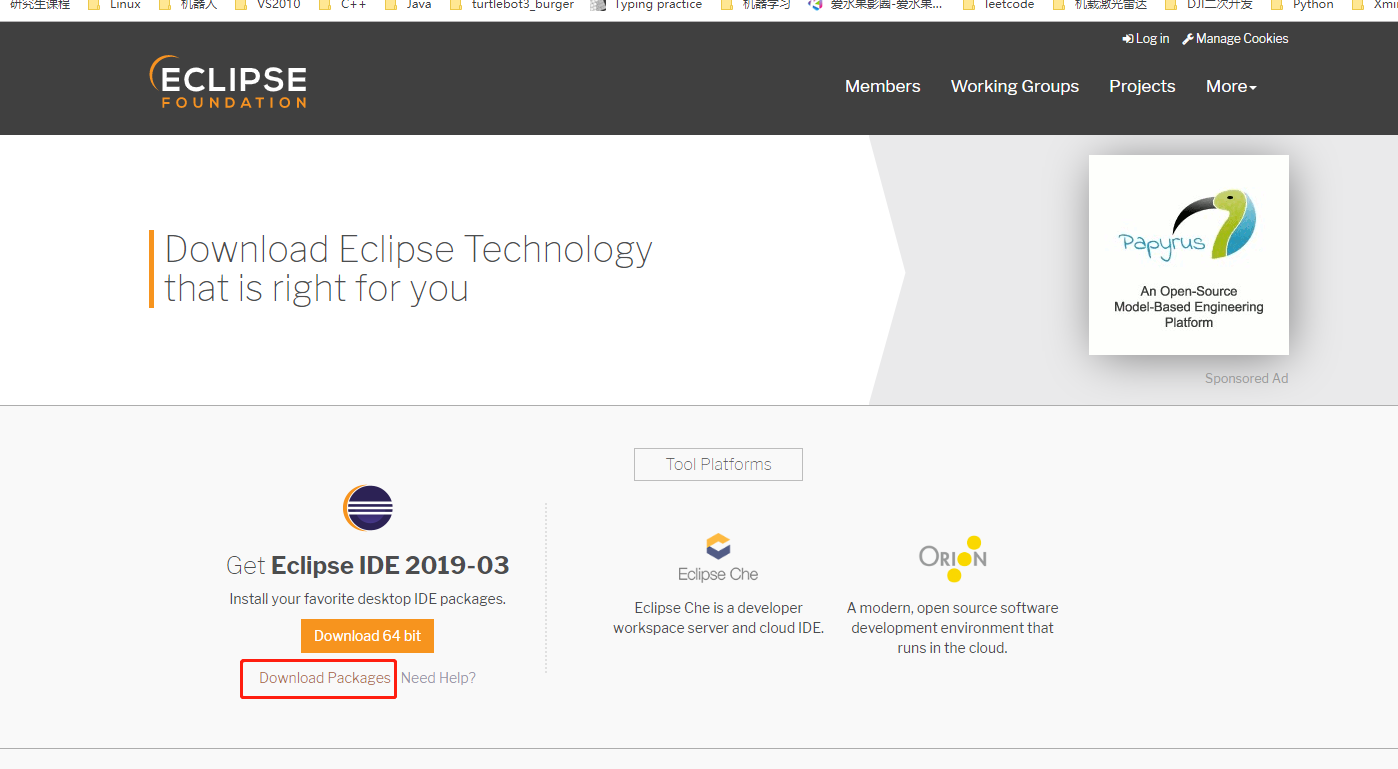Open the Tool Platforms selector
The height and width of the screenshot is (769, 1398).
[x=718, y=464]
